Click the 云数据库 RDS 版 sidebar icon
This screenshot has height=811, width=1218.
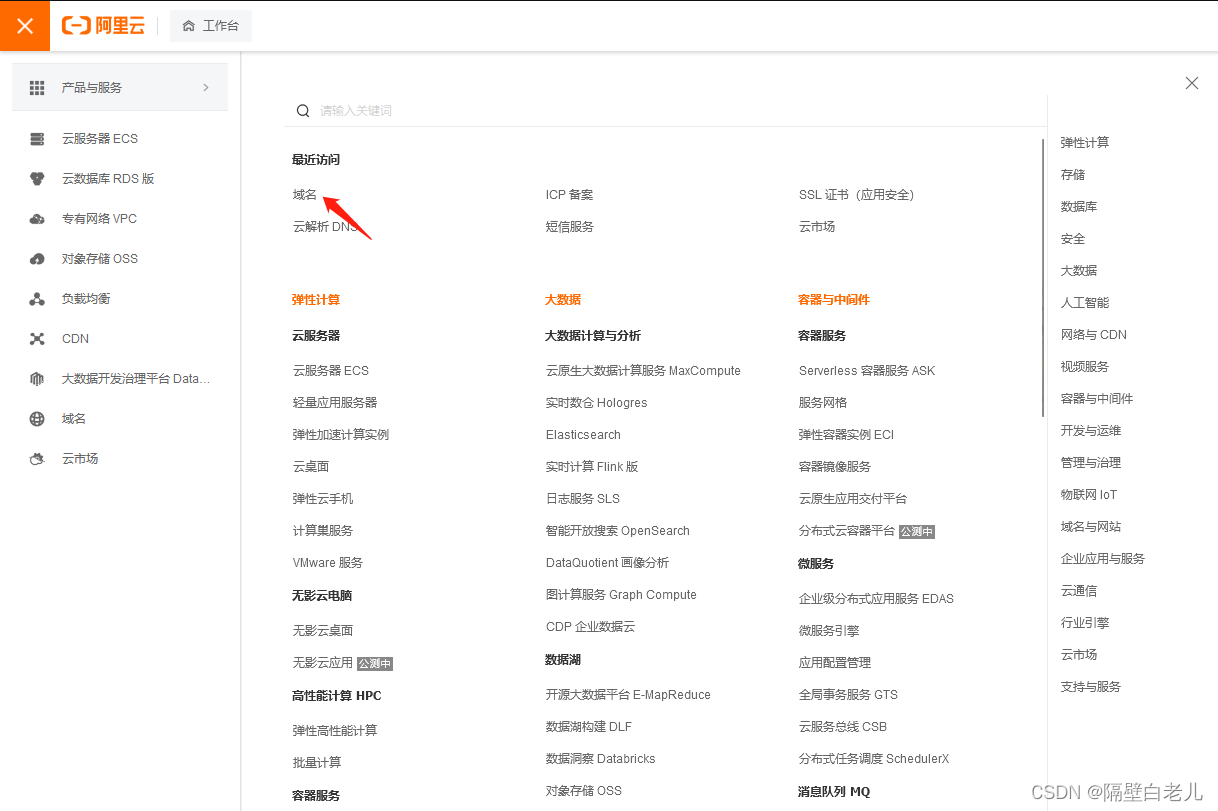point(37,179)
